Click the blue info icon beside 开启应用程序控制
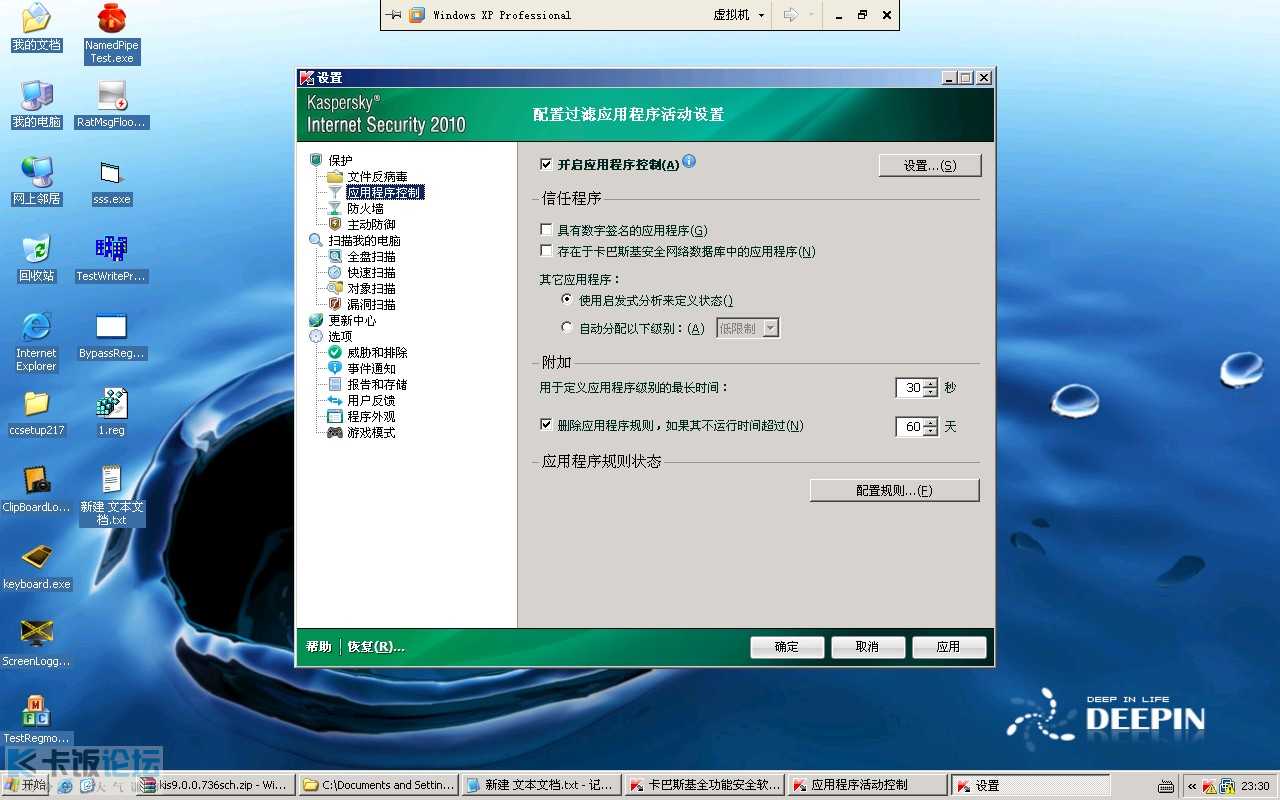This screenshot has width=1280, height=800. [689, 161]
